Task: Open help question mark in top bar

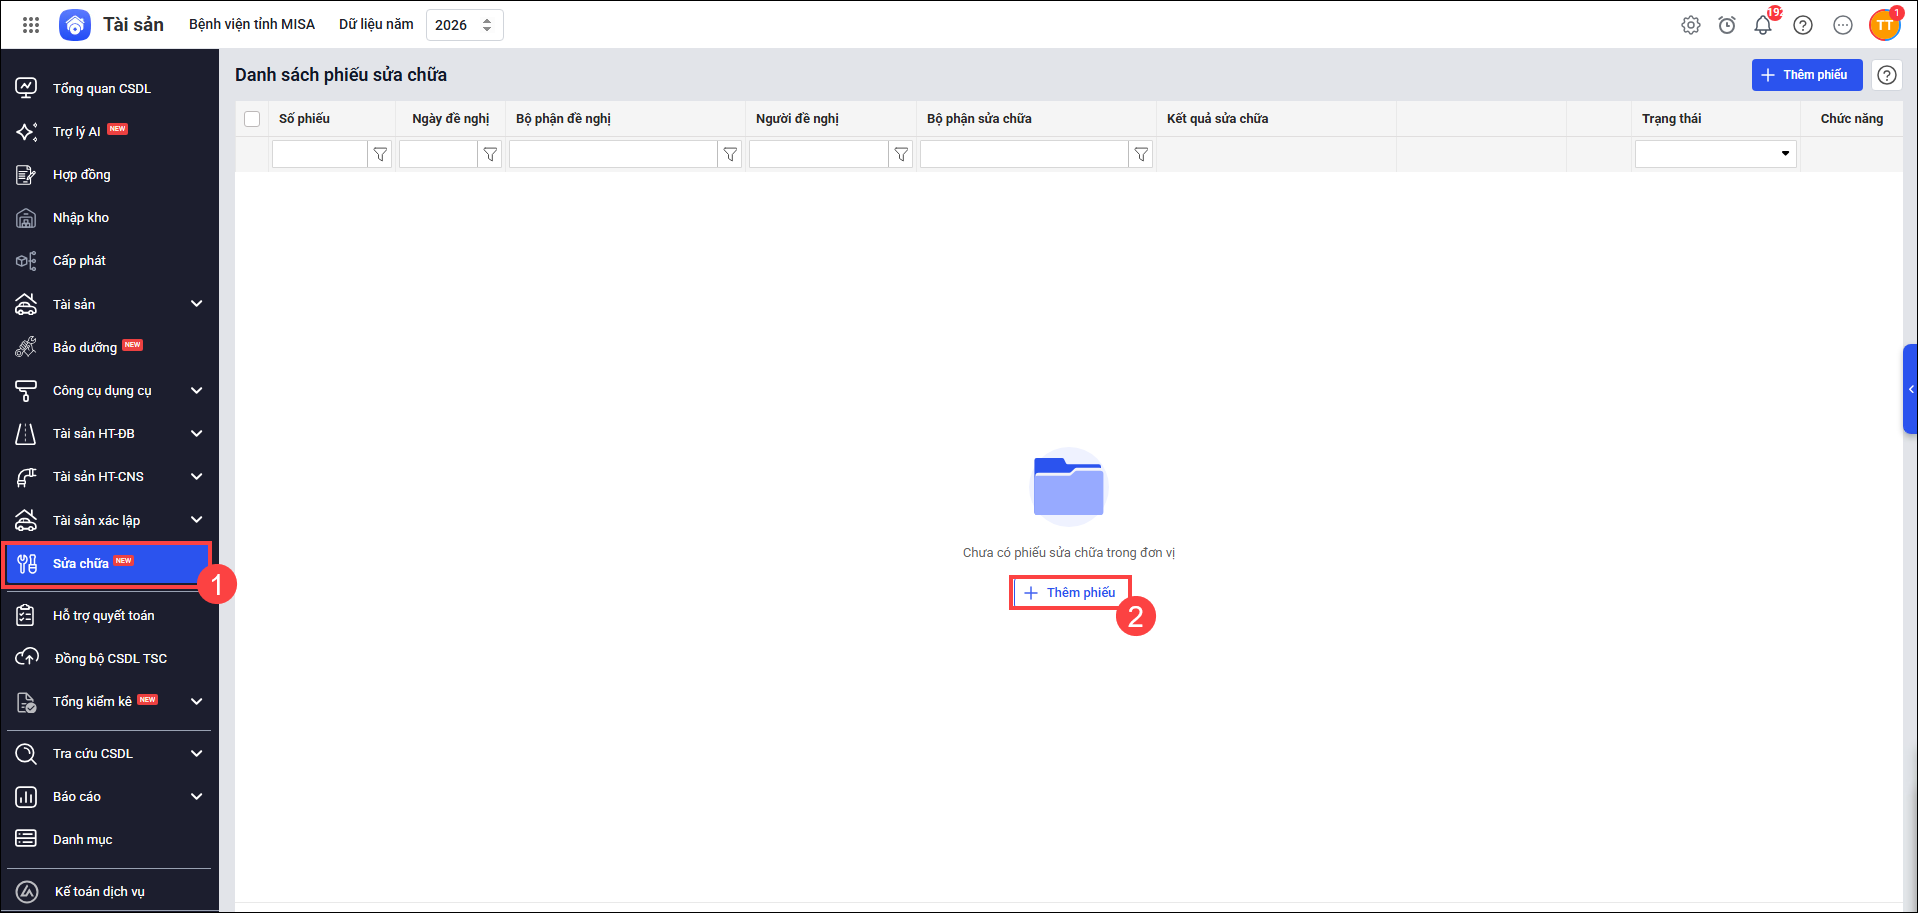Action: [1803, 25]
